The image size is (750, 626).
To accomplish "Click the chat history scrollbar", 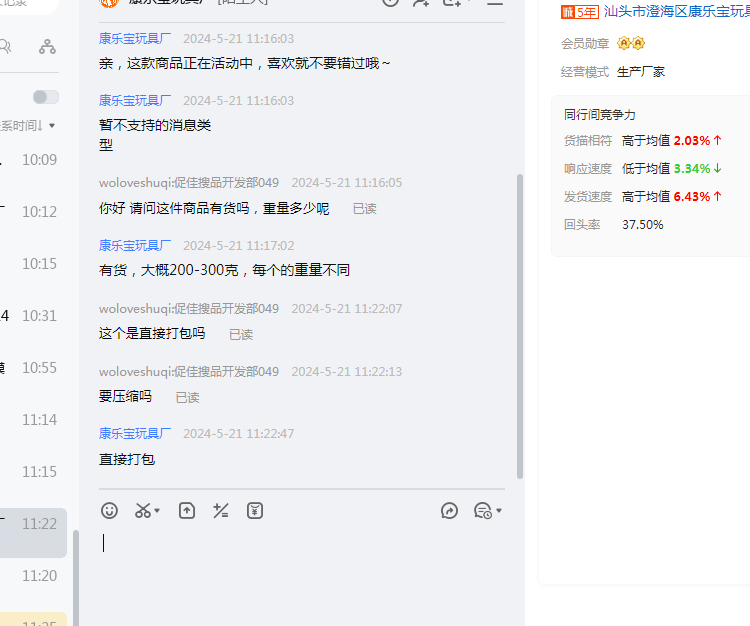I will 520,326.
